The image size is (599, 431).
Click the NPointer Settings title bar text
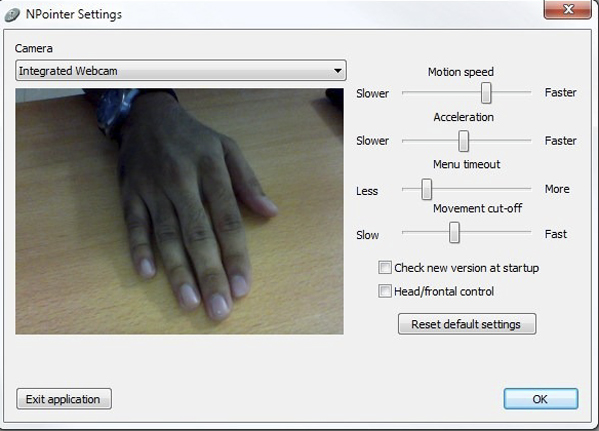(x=74, y=15)
